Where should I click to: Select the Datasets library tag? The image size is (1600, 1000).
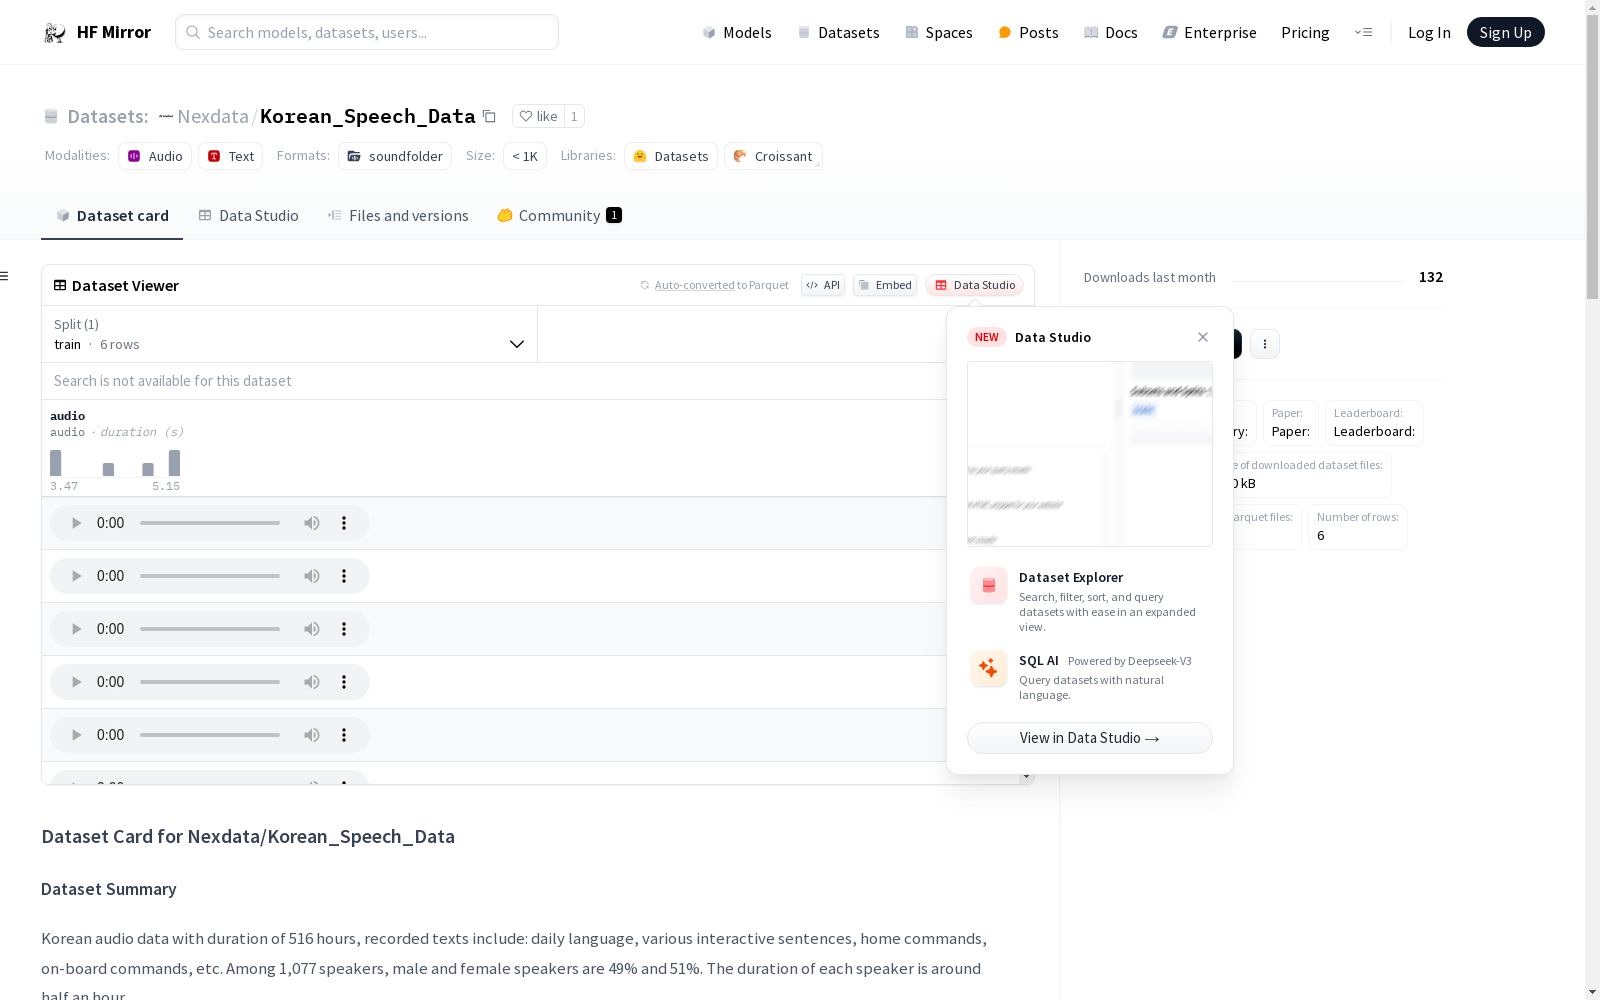coord(671,156)
